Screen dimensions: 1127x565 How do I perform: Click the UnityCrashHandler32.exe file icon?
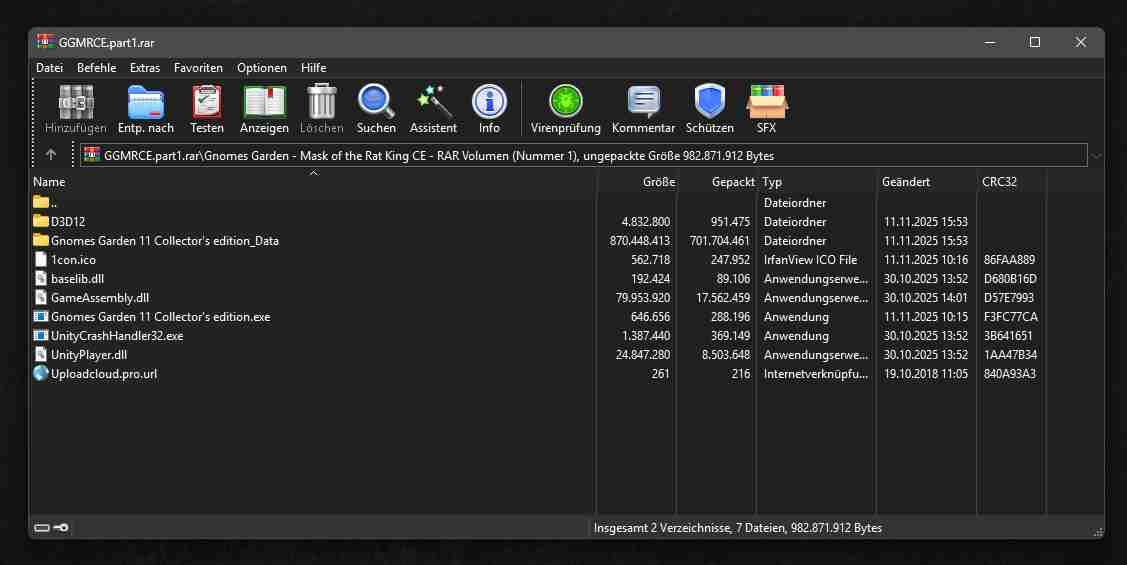tap(41, 336)
